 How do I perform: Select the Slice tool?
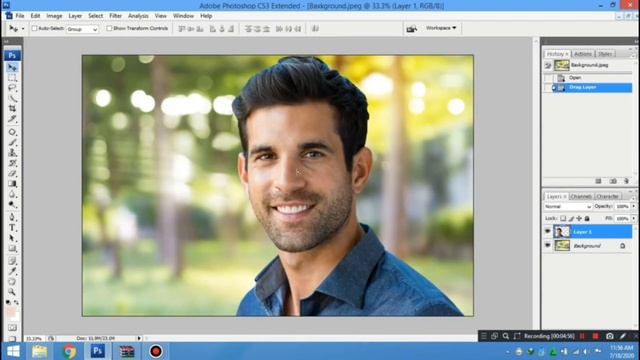tap(12, 119)
